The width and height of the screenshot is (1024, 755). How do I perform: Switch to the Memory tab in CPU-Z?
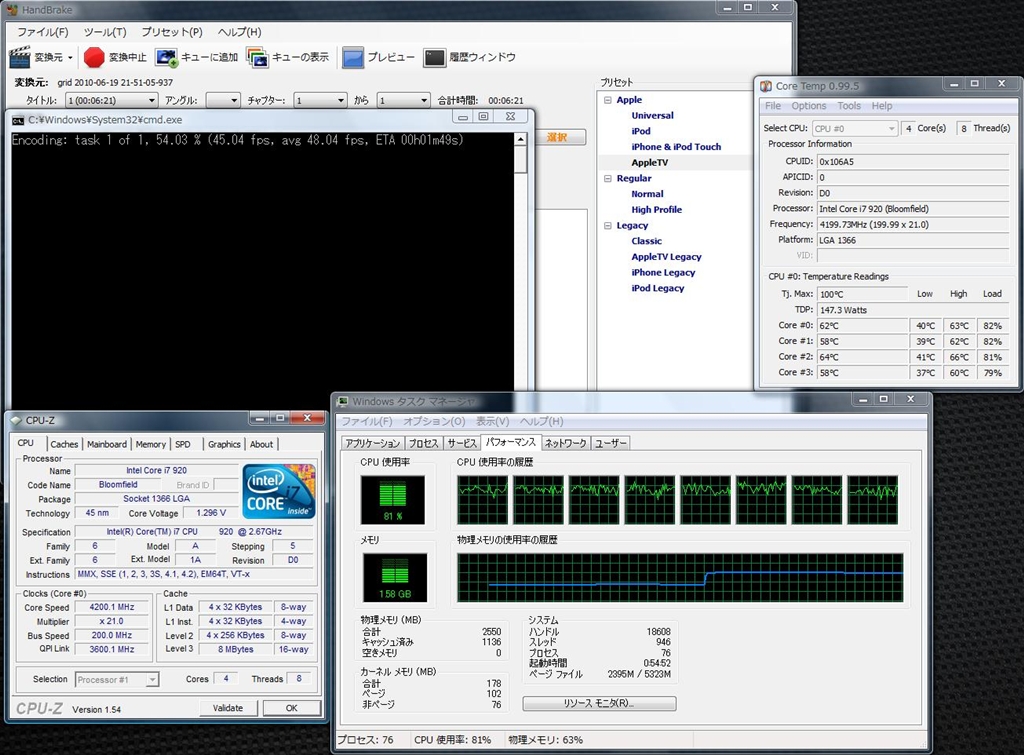[x=151, y=444]
